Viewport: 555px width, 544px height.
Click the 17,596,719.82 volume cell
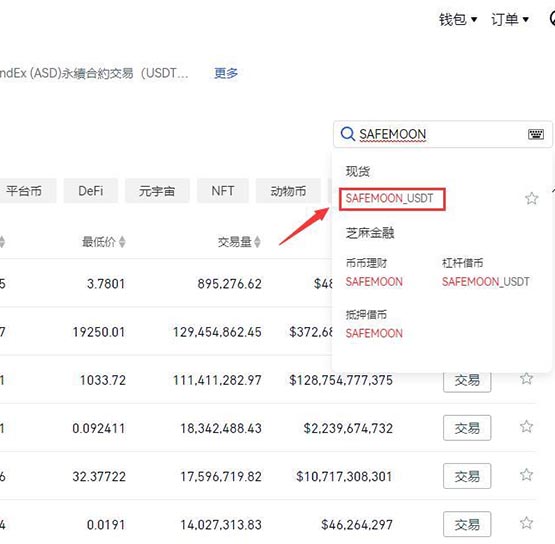coord(221,476)
